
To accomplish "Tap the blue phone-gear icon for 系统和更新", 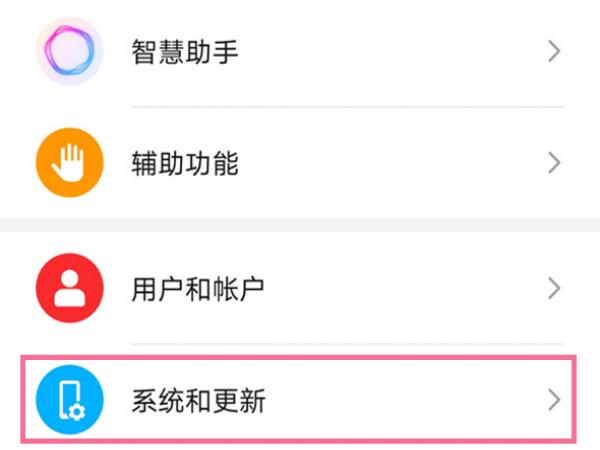I will click(69, 400).
